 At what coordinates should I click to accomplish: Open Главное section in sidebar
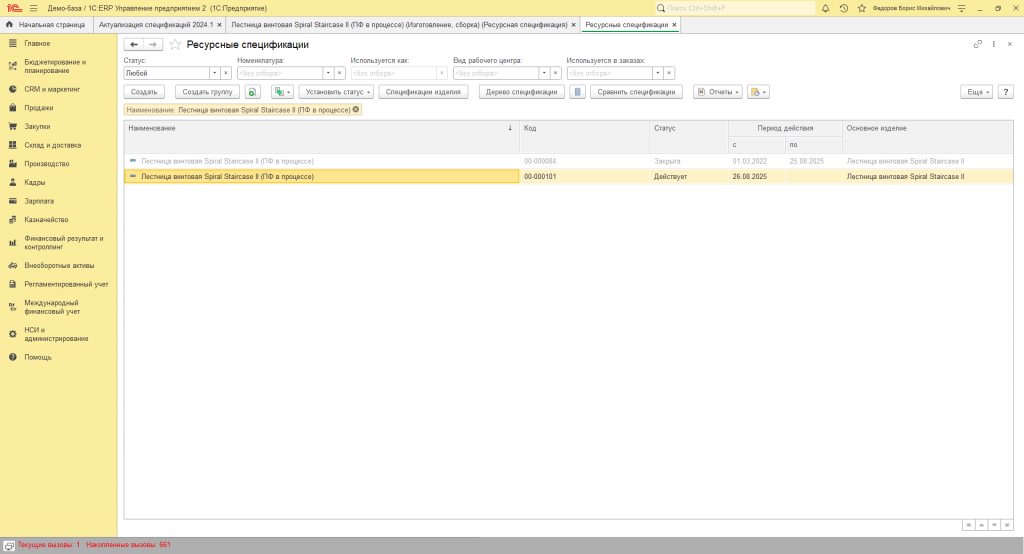(x=37, y=43)
